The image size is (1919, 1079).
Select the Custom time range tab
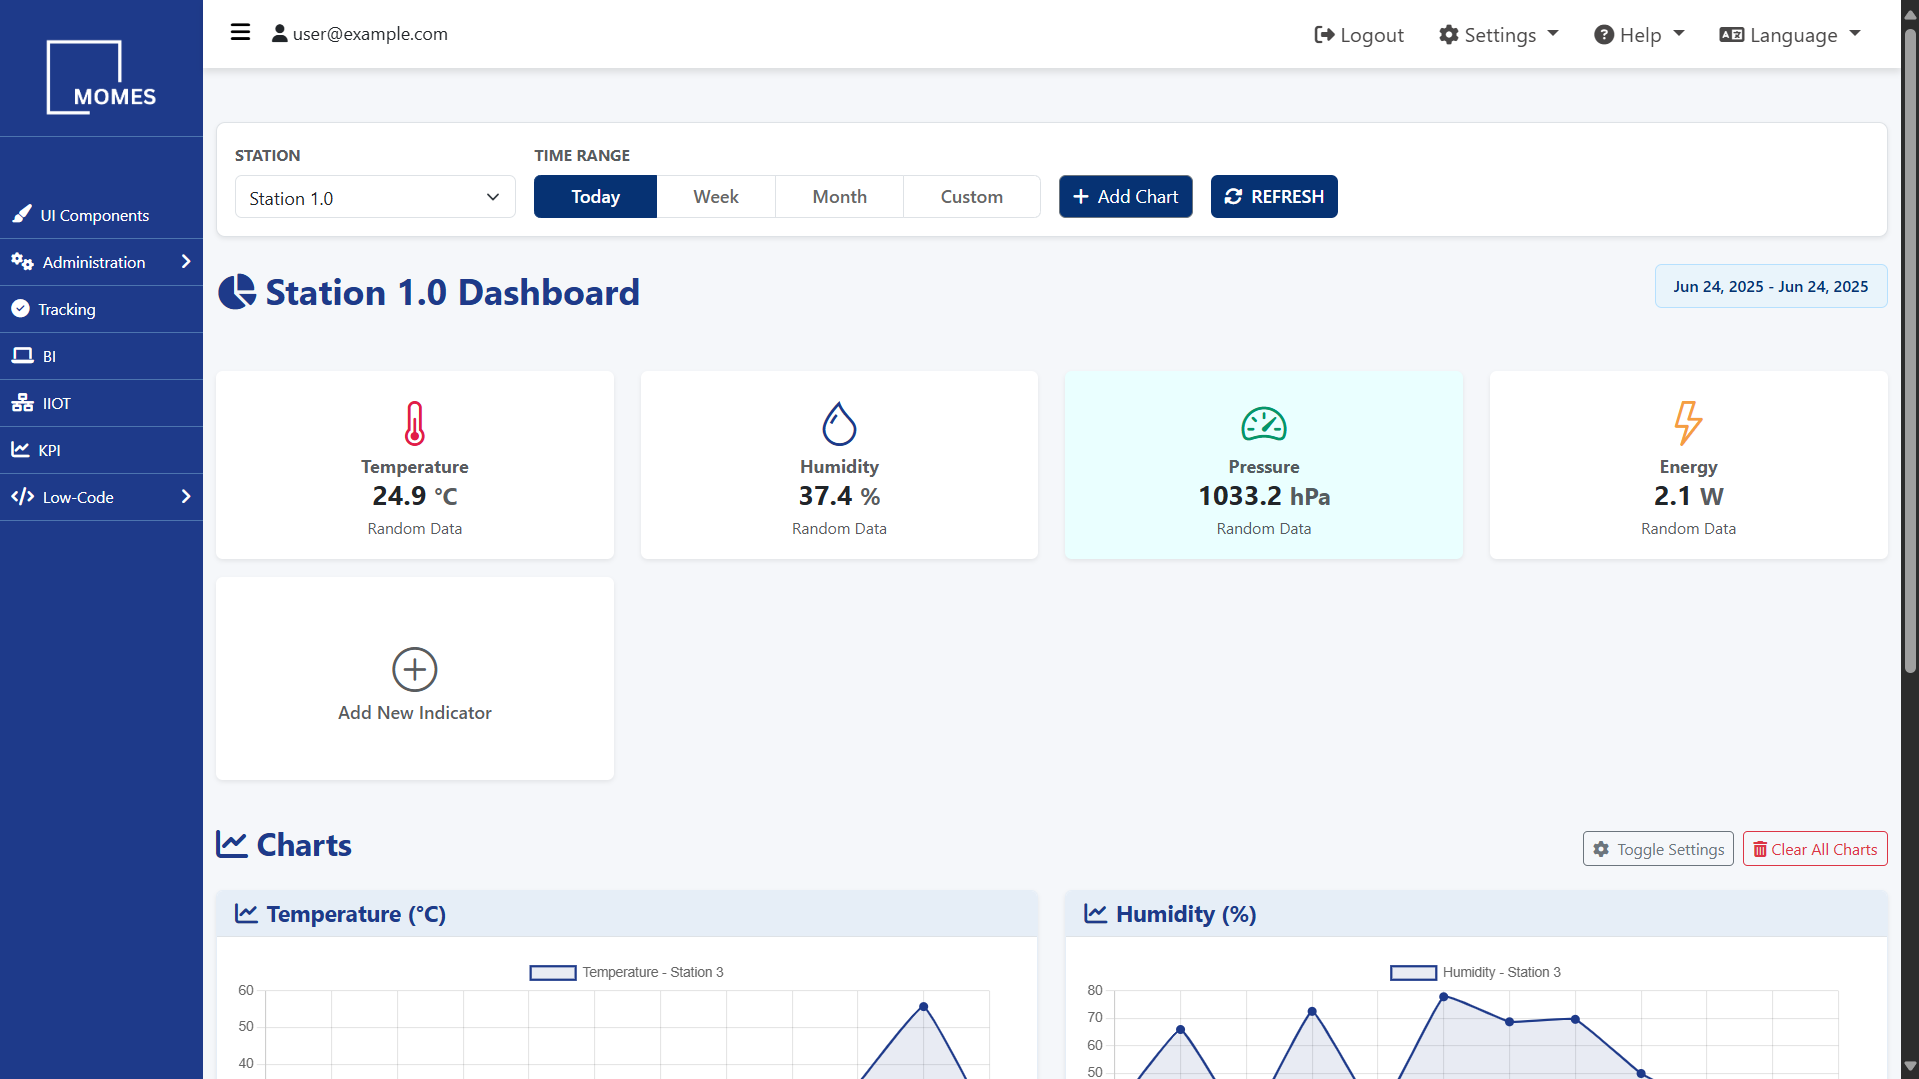point(971,197)
